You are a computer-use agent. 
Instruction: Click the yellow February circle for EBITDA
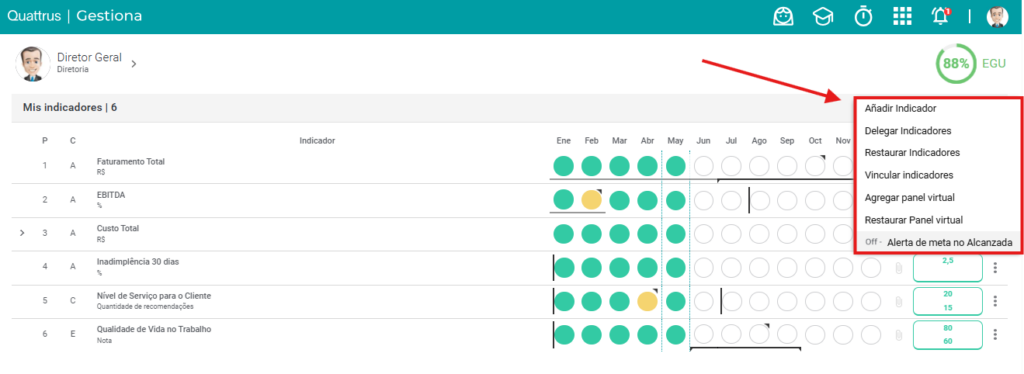(592, 200)
